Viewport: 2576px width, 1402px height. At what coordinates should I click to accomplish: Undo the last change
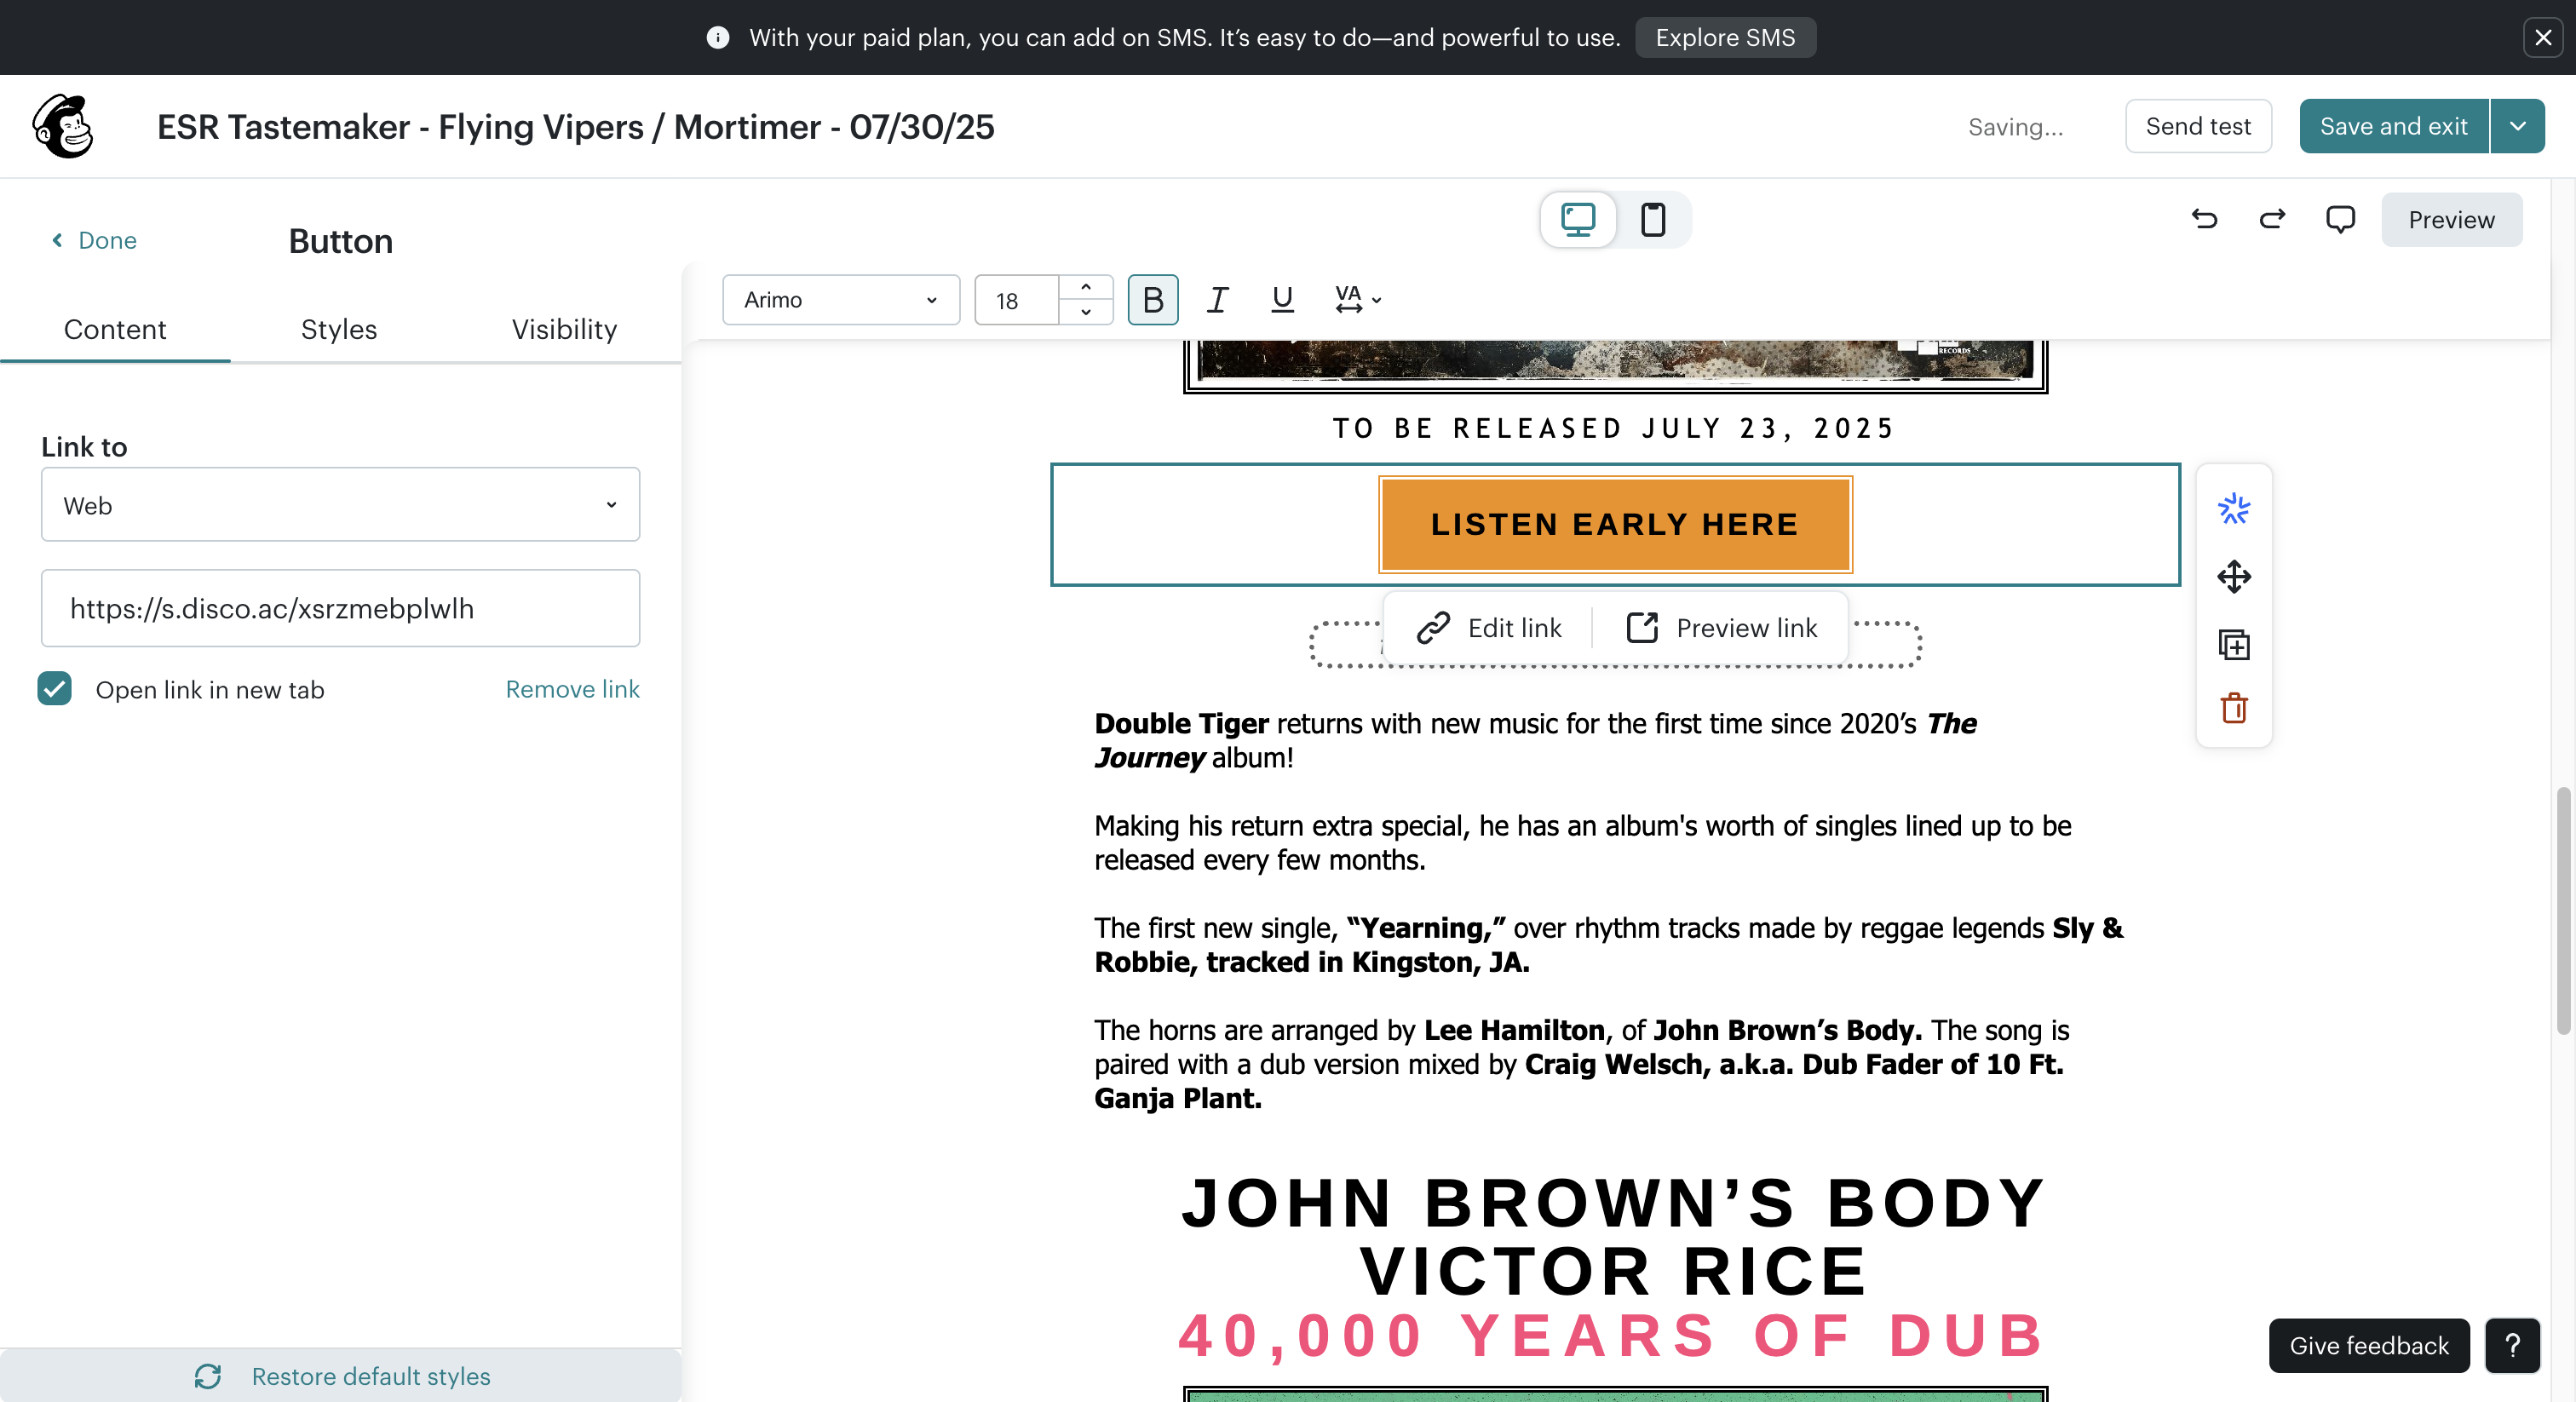[2204, 219]
